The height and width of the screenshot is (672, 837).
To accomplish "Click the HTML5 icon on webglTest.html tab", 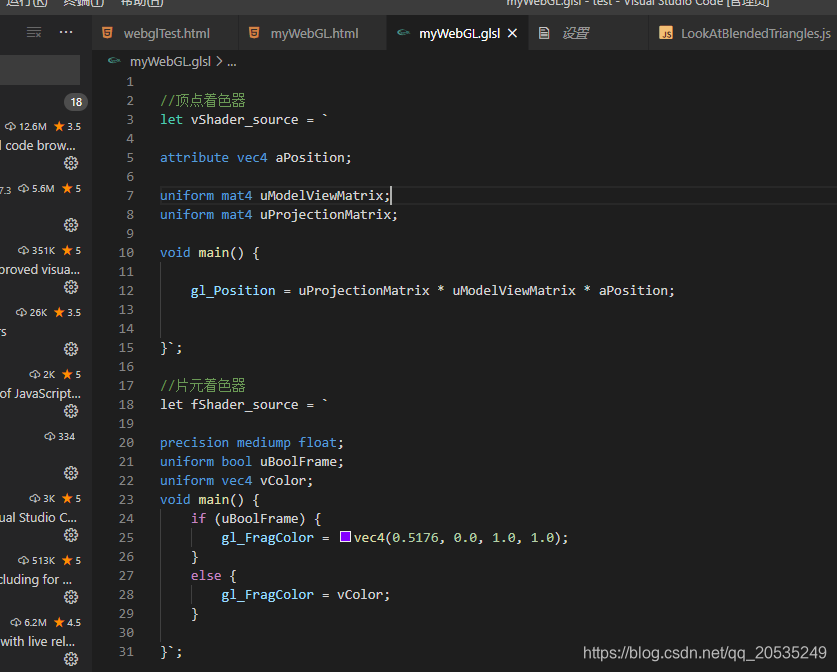I will [106, 32].
